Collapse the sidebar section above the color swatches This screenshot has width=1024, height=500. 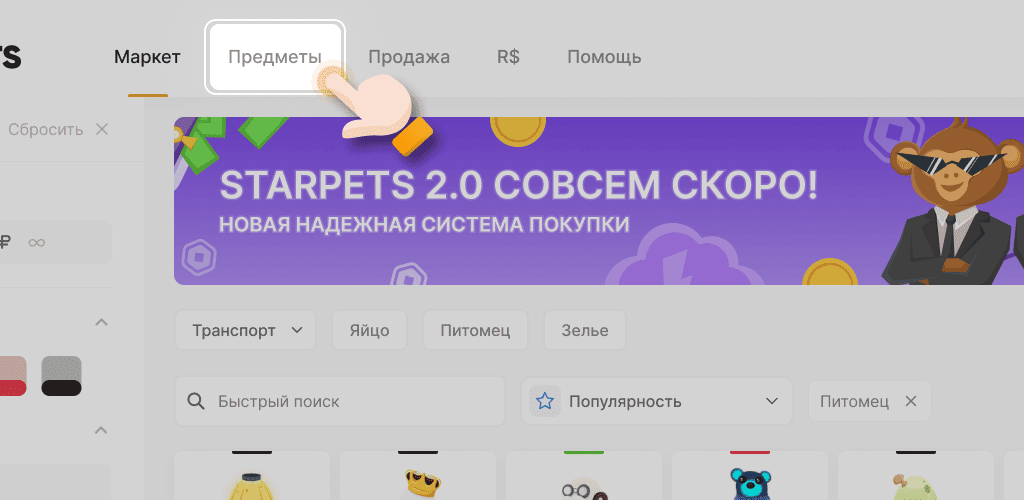tap(101, 323)
